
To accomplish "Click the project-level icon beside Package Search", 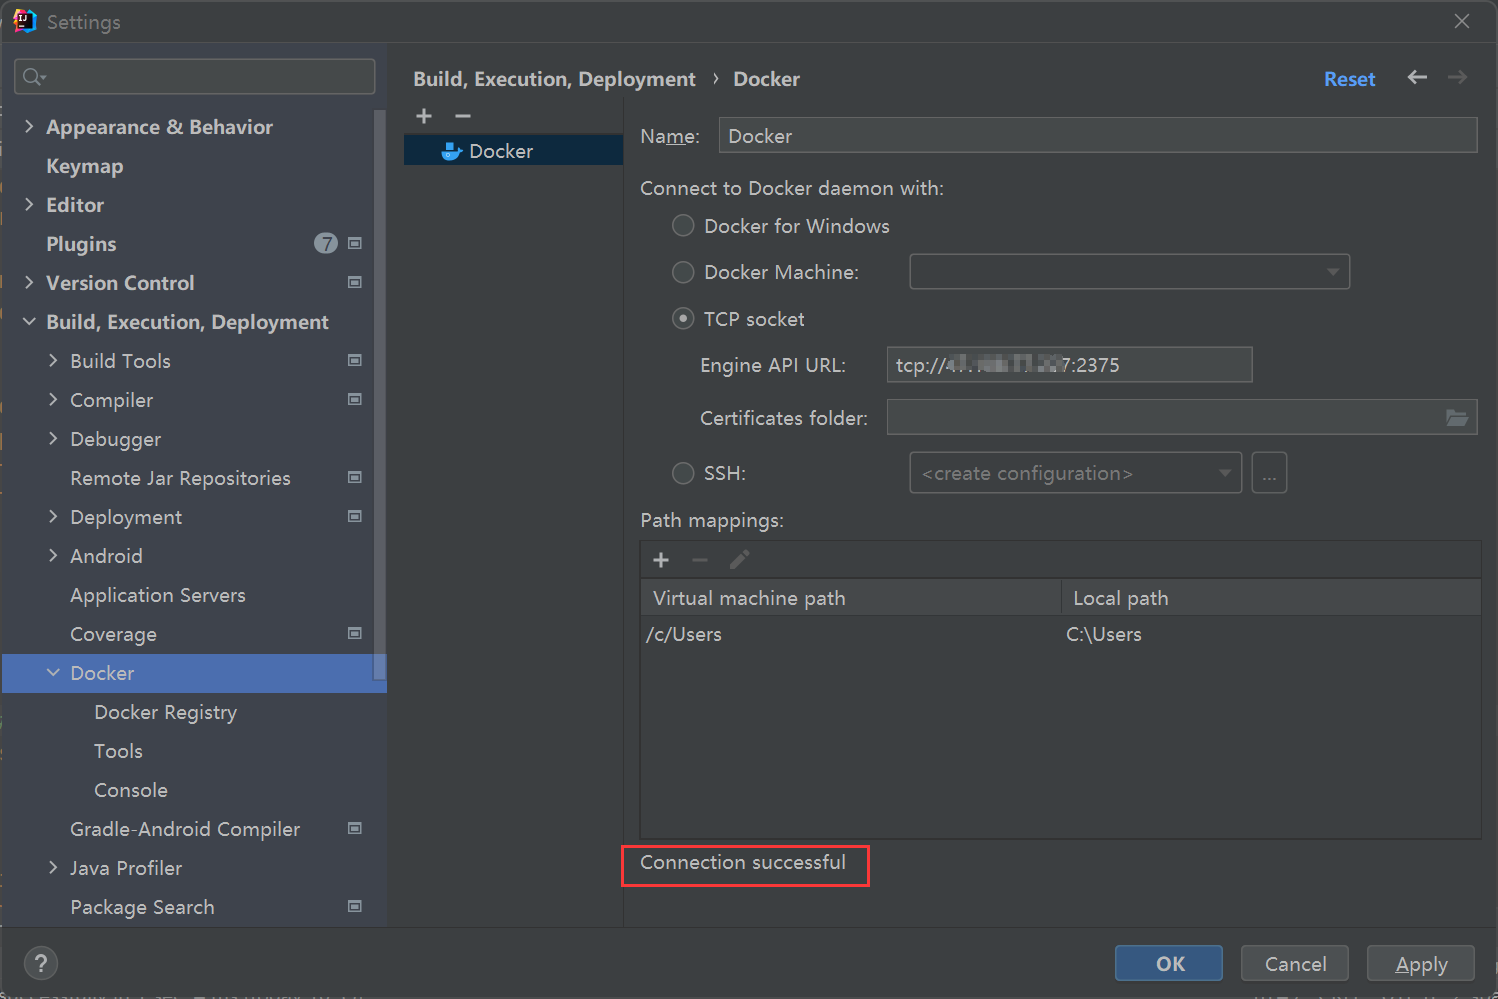I will 354,906.
